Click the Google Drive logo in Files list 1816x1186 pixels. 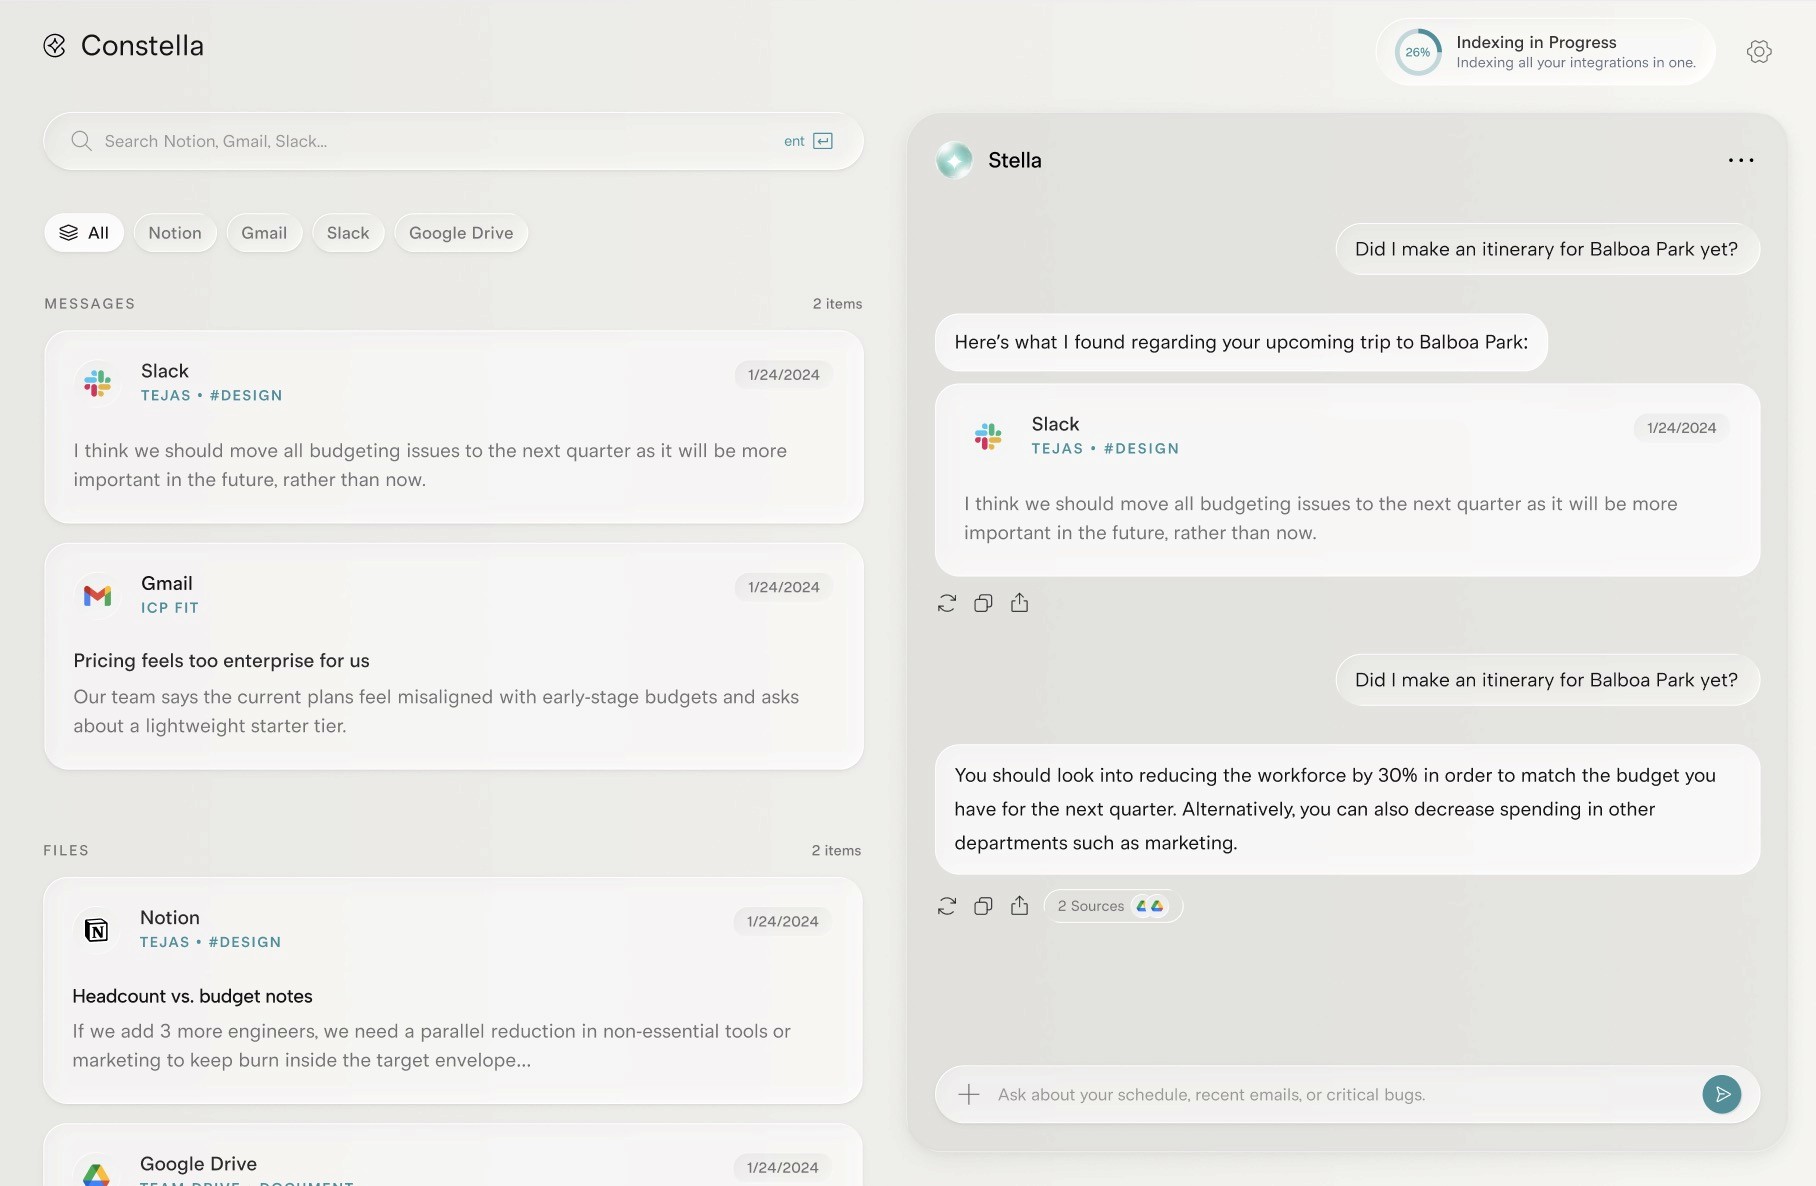(x=97, y=1174)
